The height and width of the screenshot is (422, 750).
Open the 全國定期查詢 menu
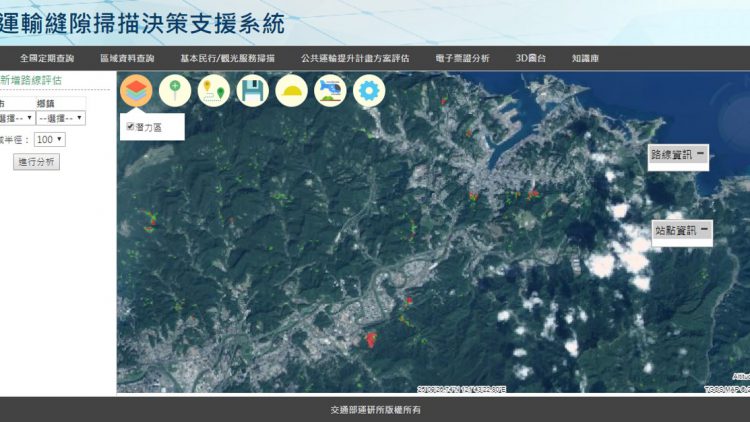(x=47, y=58)
